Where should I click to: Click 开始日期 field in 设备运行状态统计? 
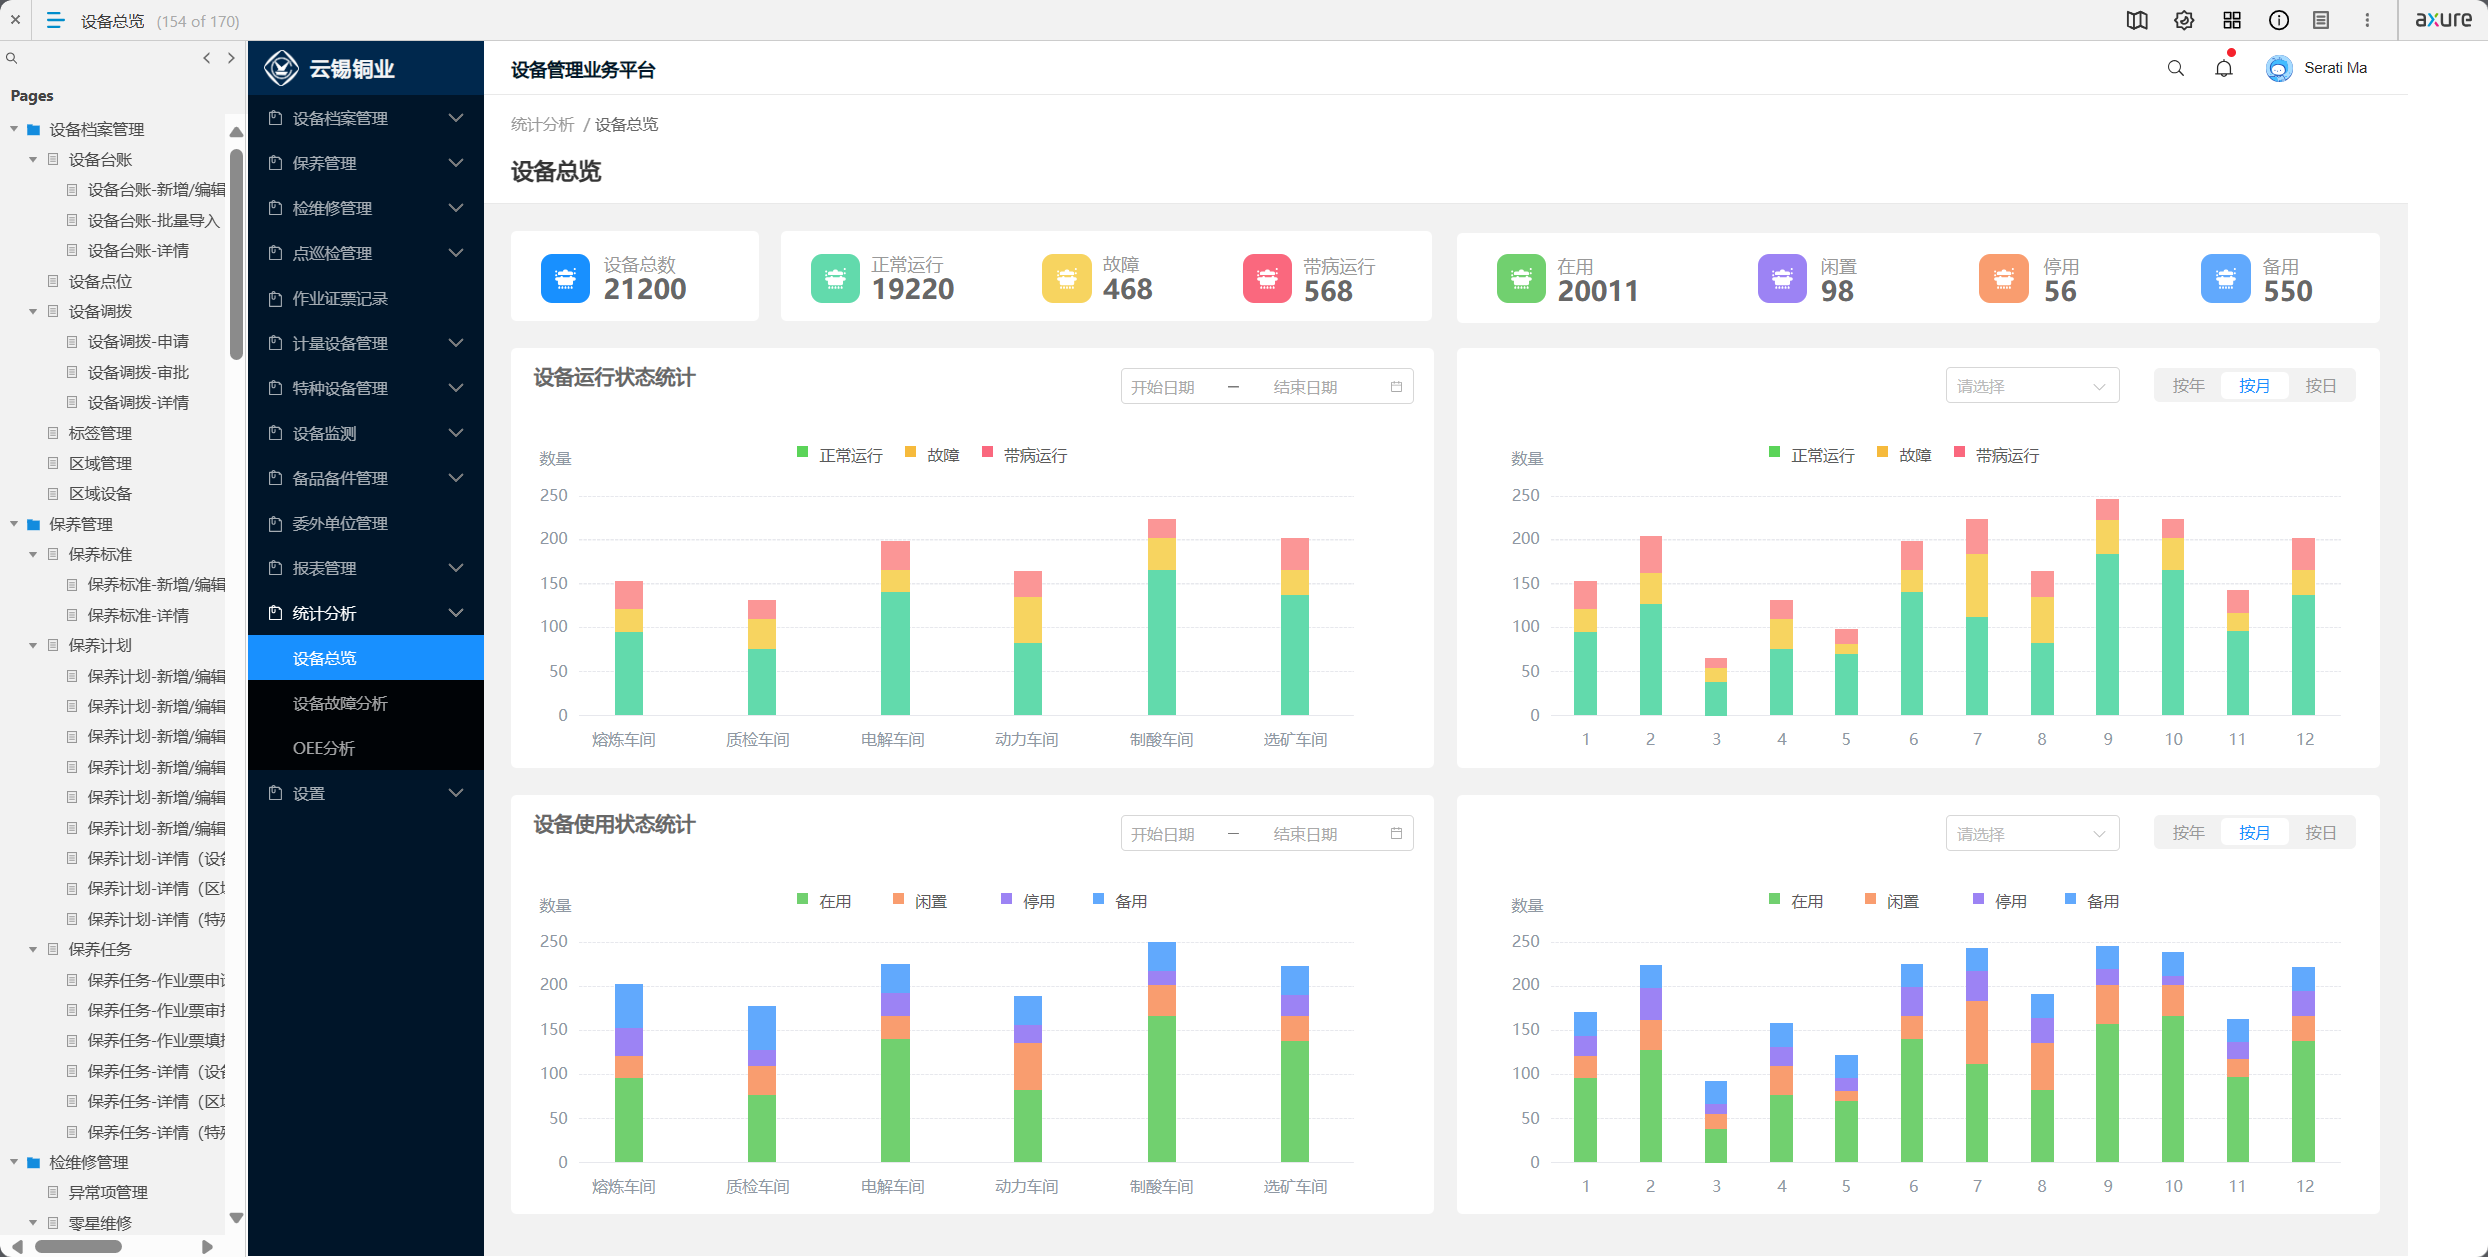pyautogui.click(x=1163, y=387)
